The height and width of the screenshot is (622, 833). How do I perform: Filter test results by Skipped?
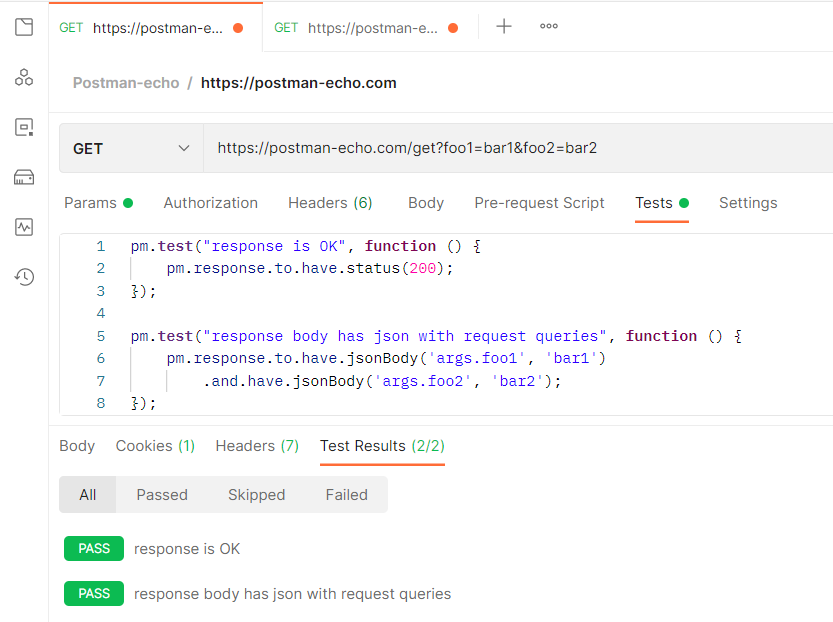coord(257,495)
